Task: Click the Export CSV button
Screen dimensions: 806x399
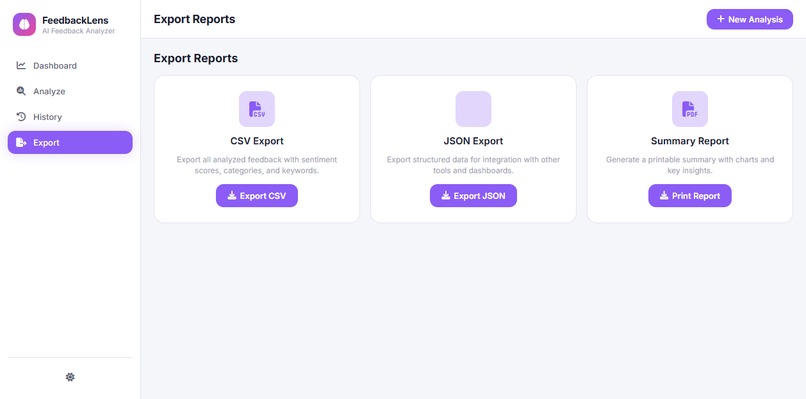Action: [257, 196]
